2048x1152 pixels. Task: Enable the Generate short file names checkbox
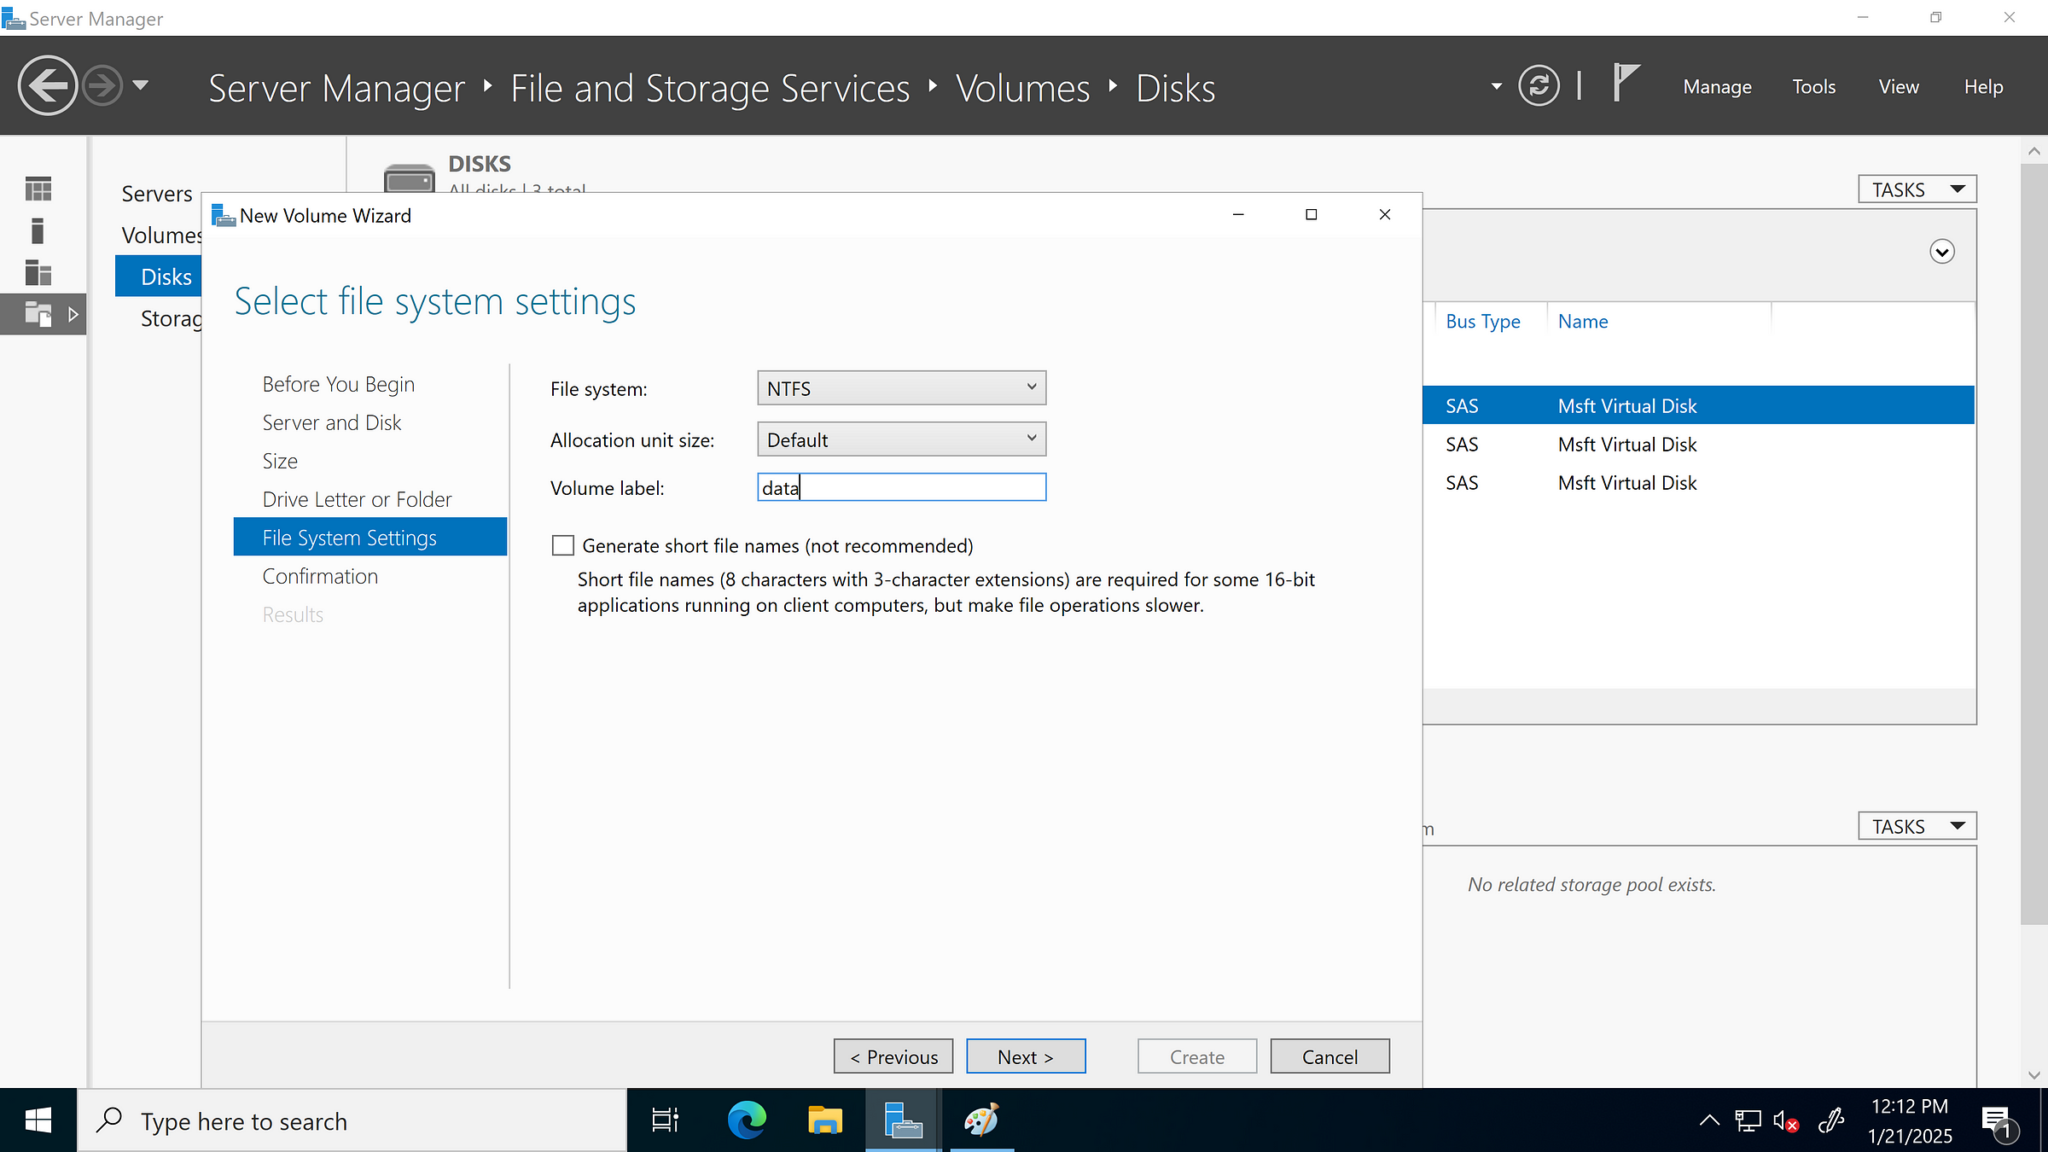point(562,545)
